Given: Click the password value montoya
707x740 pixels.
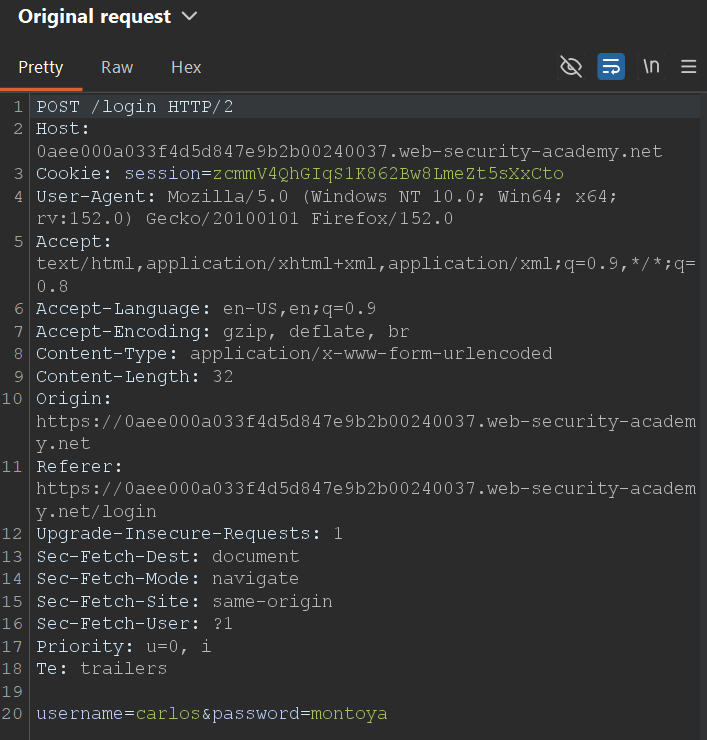Looking at the screenshot, I should [x=349, y=714].
